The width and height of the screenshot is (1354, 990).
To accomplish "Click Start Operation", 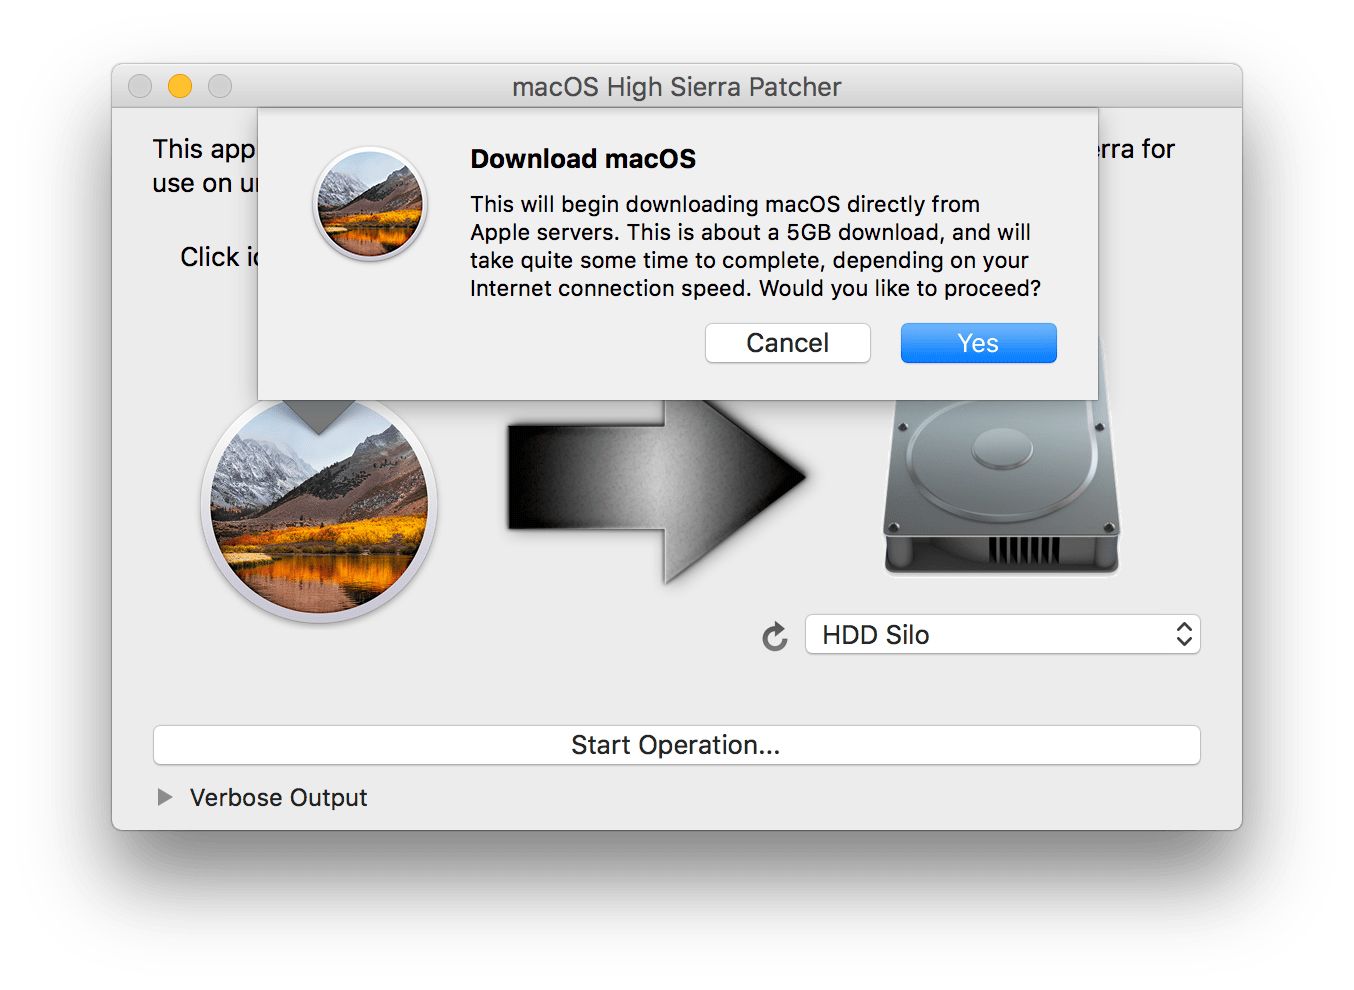I will click(x=676, y=744).
